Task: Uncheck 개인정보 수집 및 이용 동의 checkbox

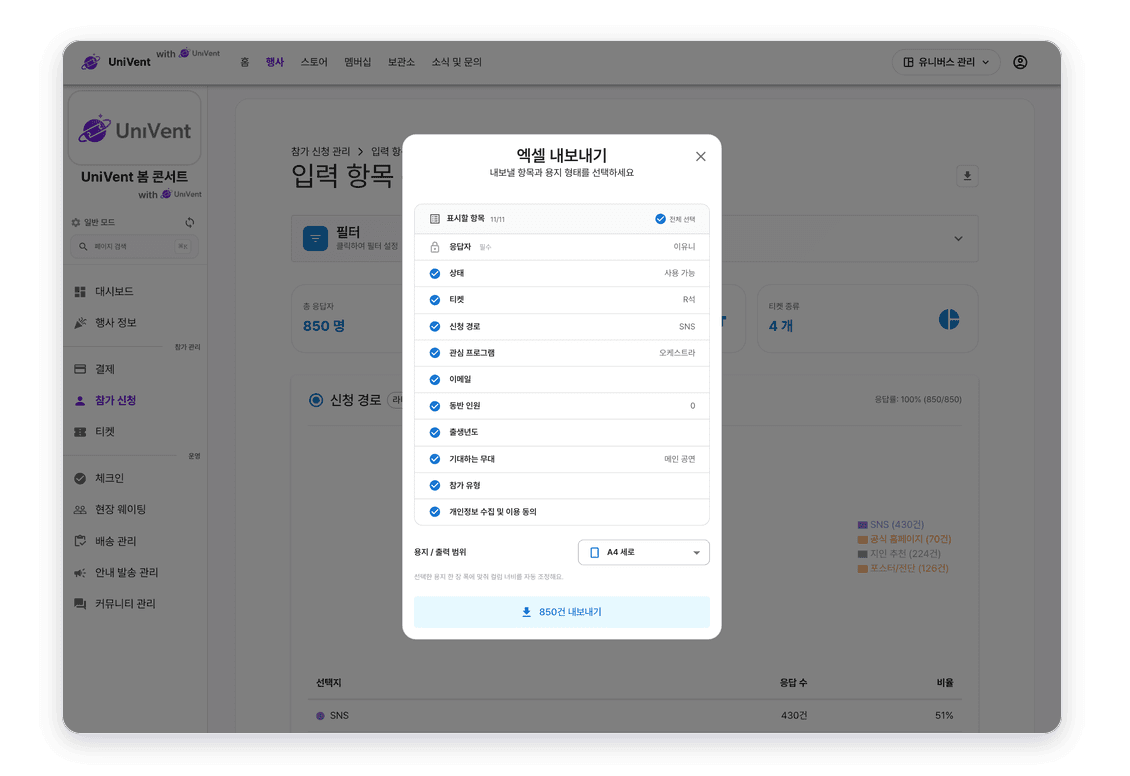Action: [x=435, y=512]
